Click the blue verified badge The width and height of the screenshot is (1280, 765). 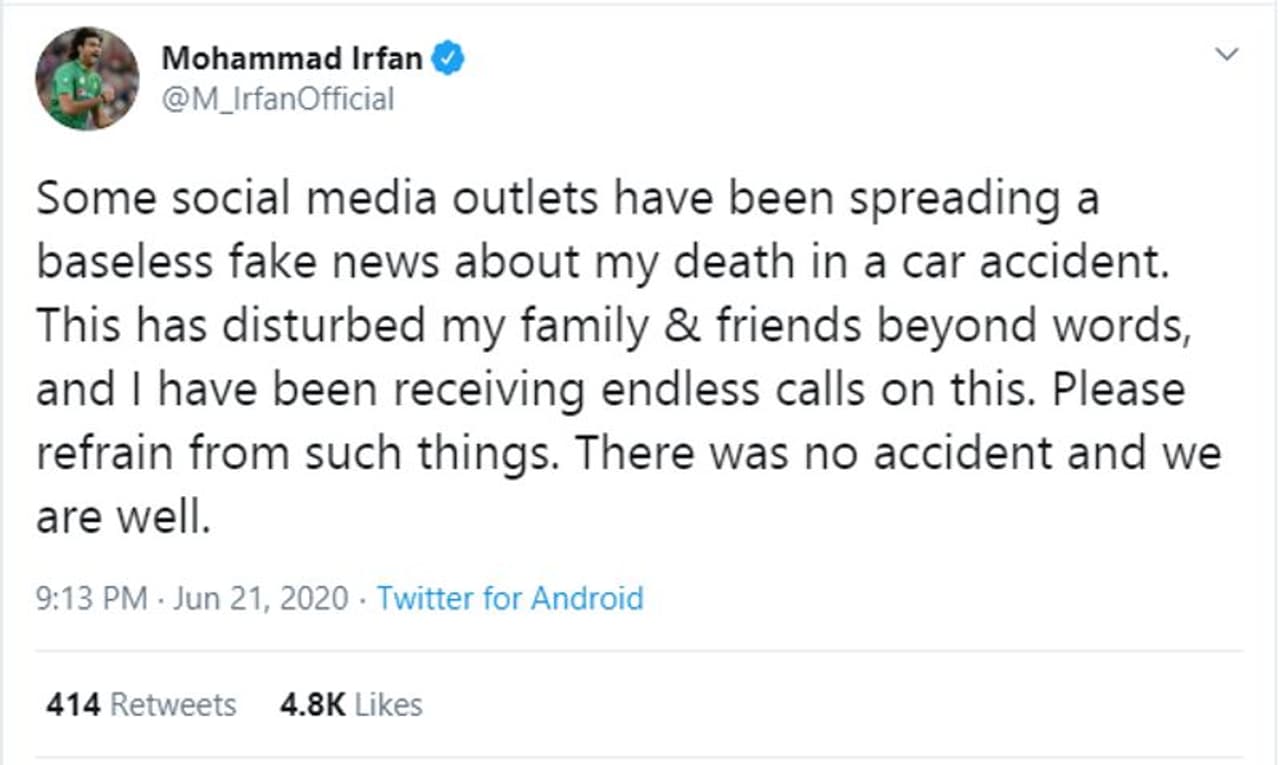448,59
